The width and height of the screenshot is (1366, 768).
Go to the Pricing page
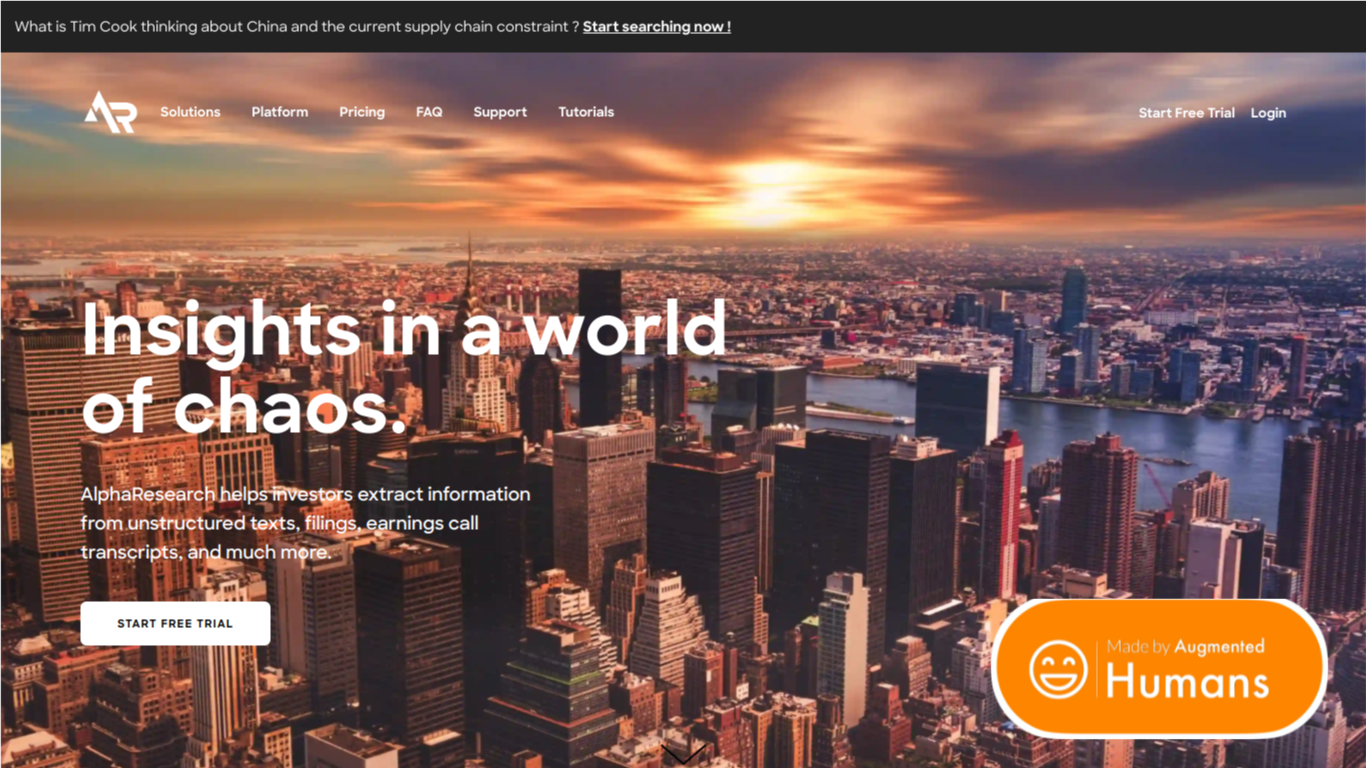coord(362,112)
